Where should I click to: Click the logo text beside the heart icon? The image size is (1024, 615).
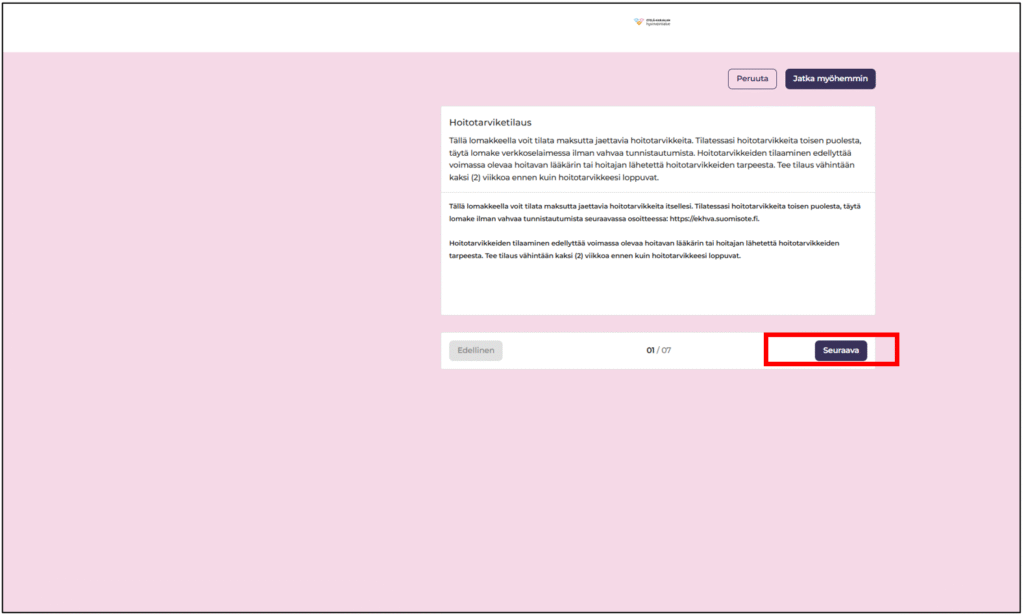[x=658, y=22]
